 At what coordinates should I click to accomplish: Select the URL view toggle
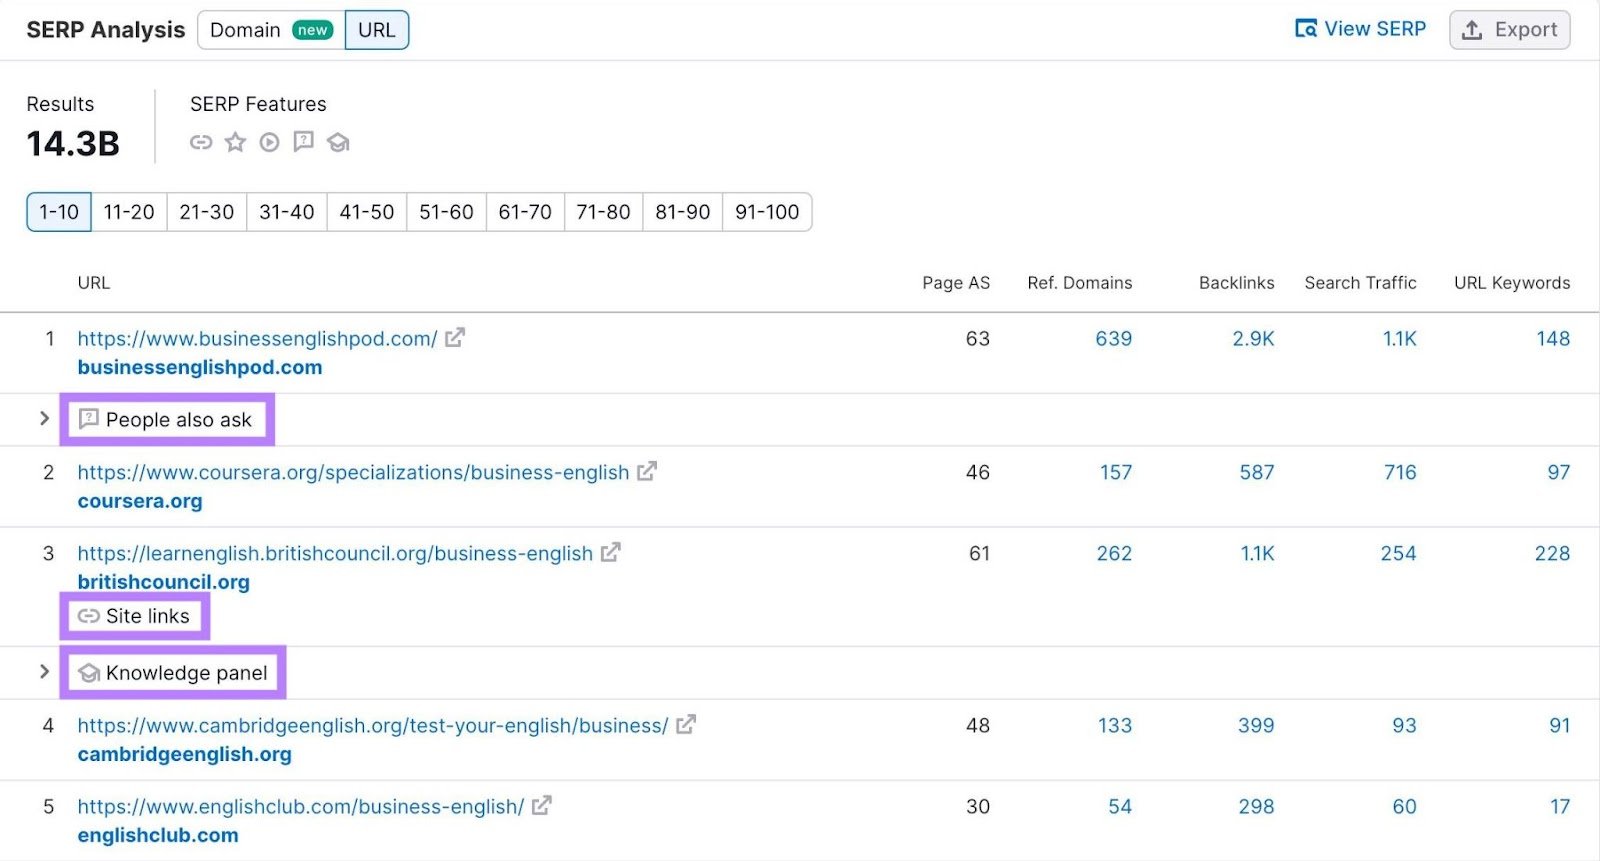[x=377, y=30]
